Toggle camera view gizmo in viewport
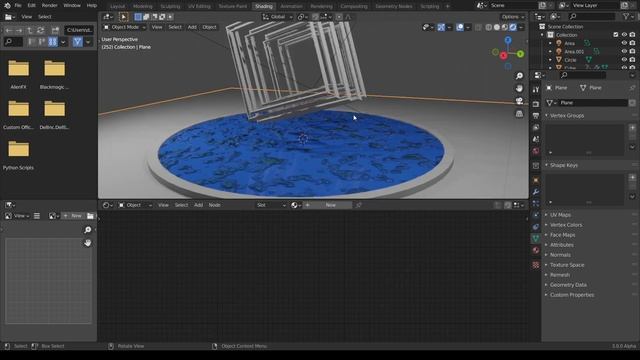 pyautogui.click(x=519, y=101)
